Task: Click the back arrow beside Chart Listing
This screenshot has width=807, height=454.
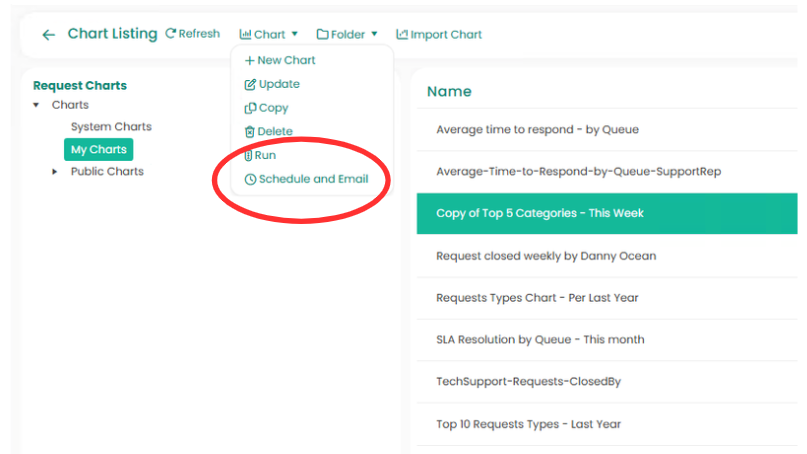Action: (48, 35)
